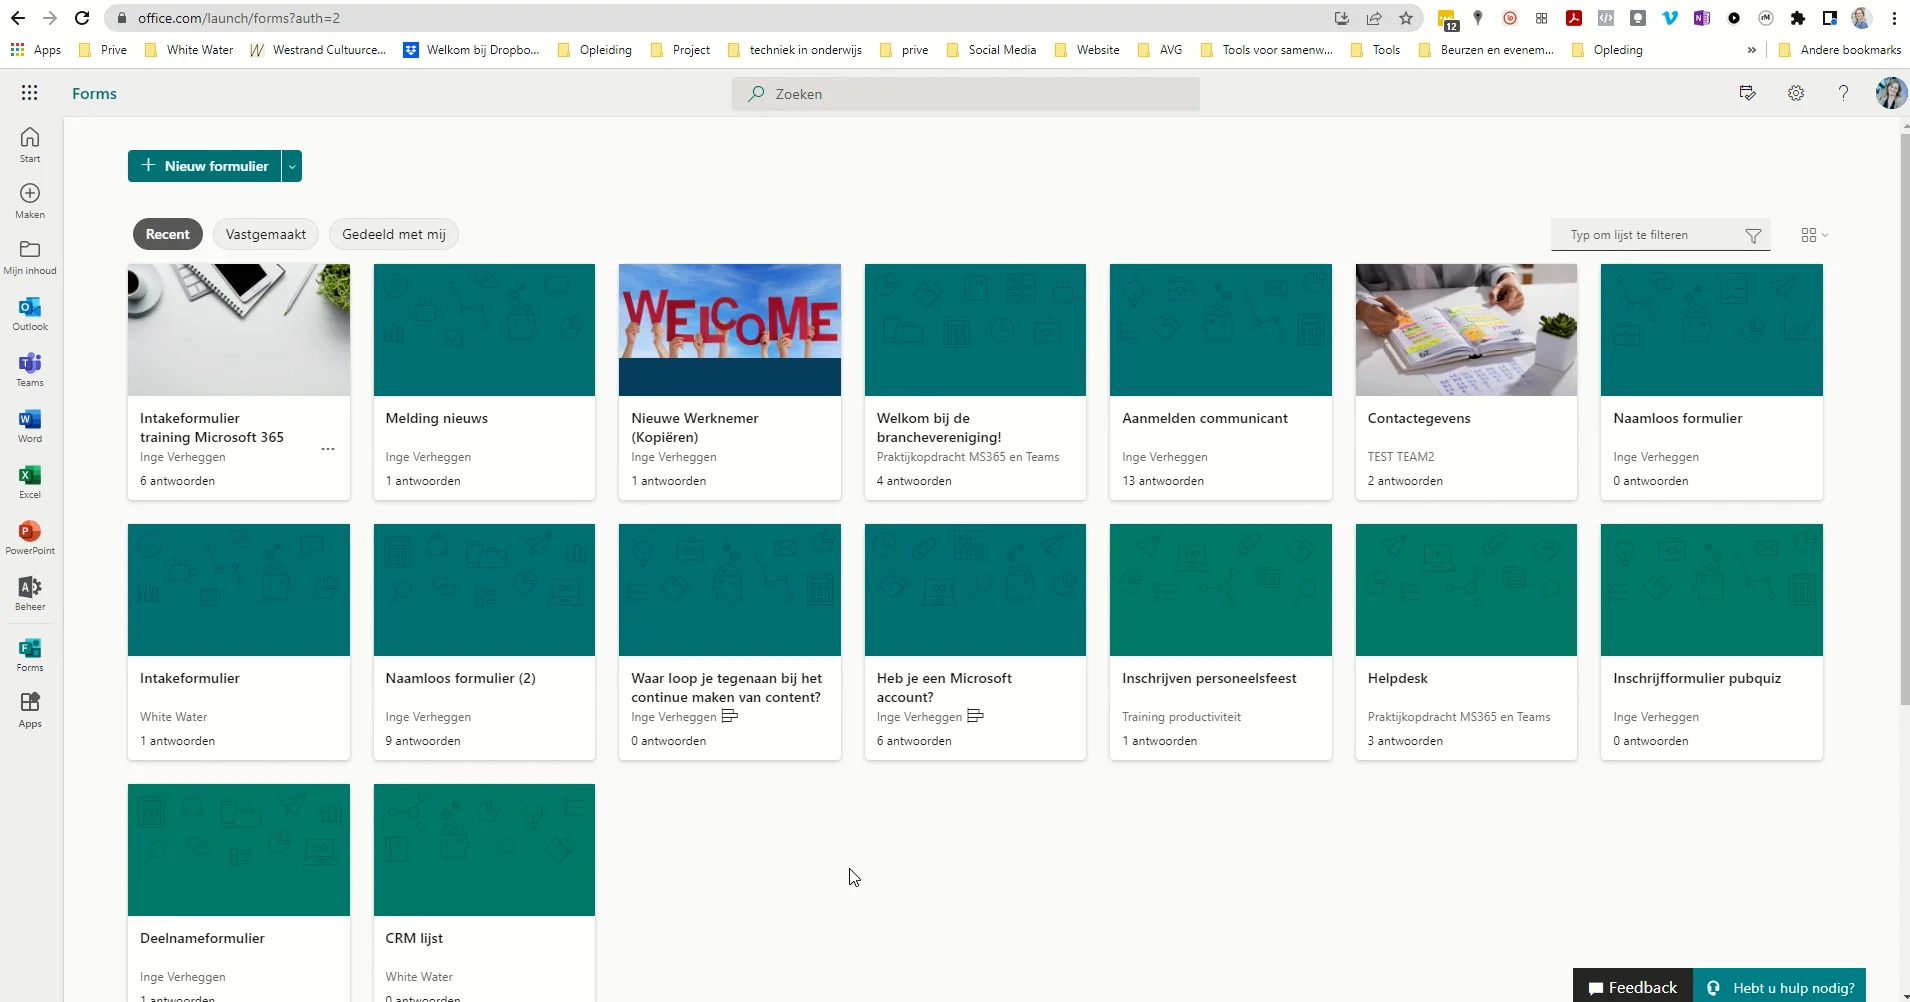Click the Zoeken search box
This screenshot has height=1002, width=1910.
click(966, 94)
